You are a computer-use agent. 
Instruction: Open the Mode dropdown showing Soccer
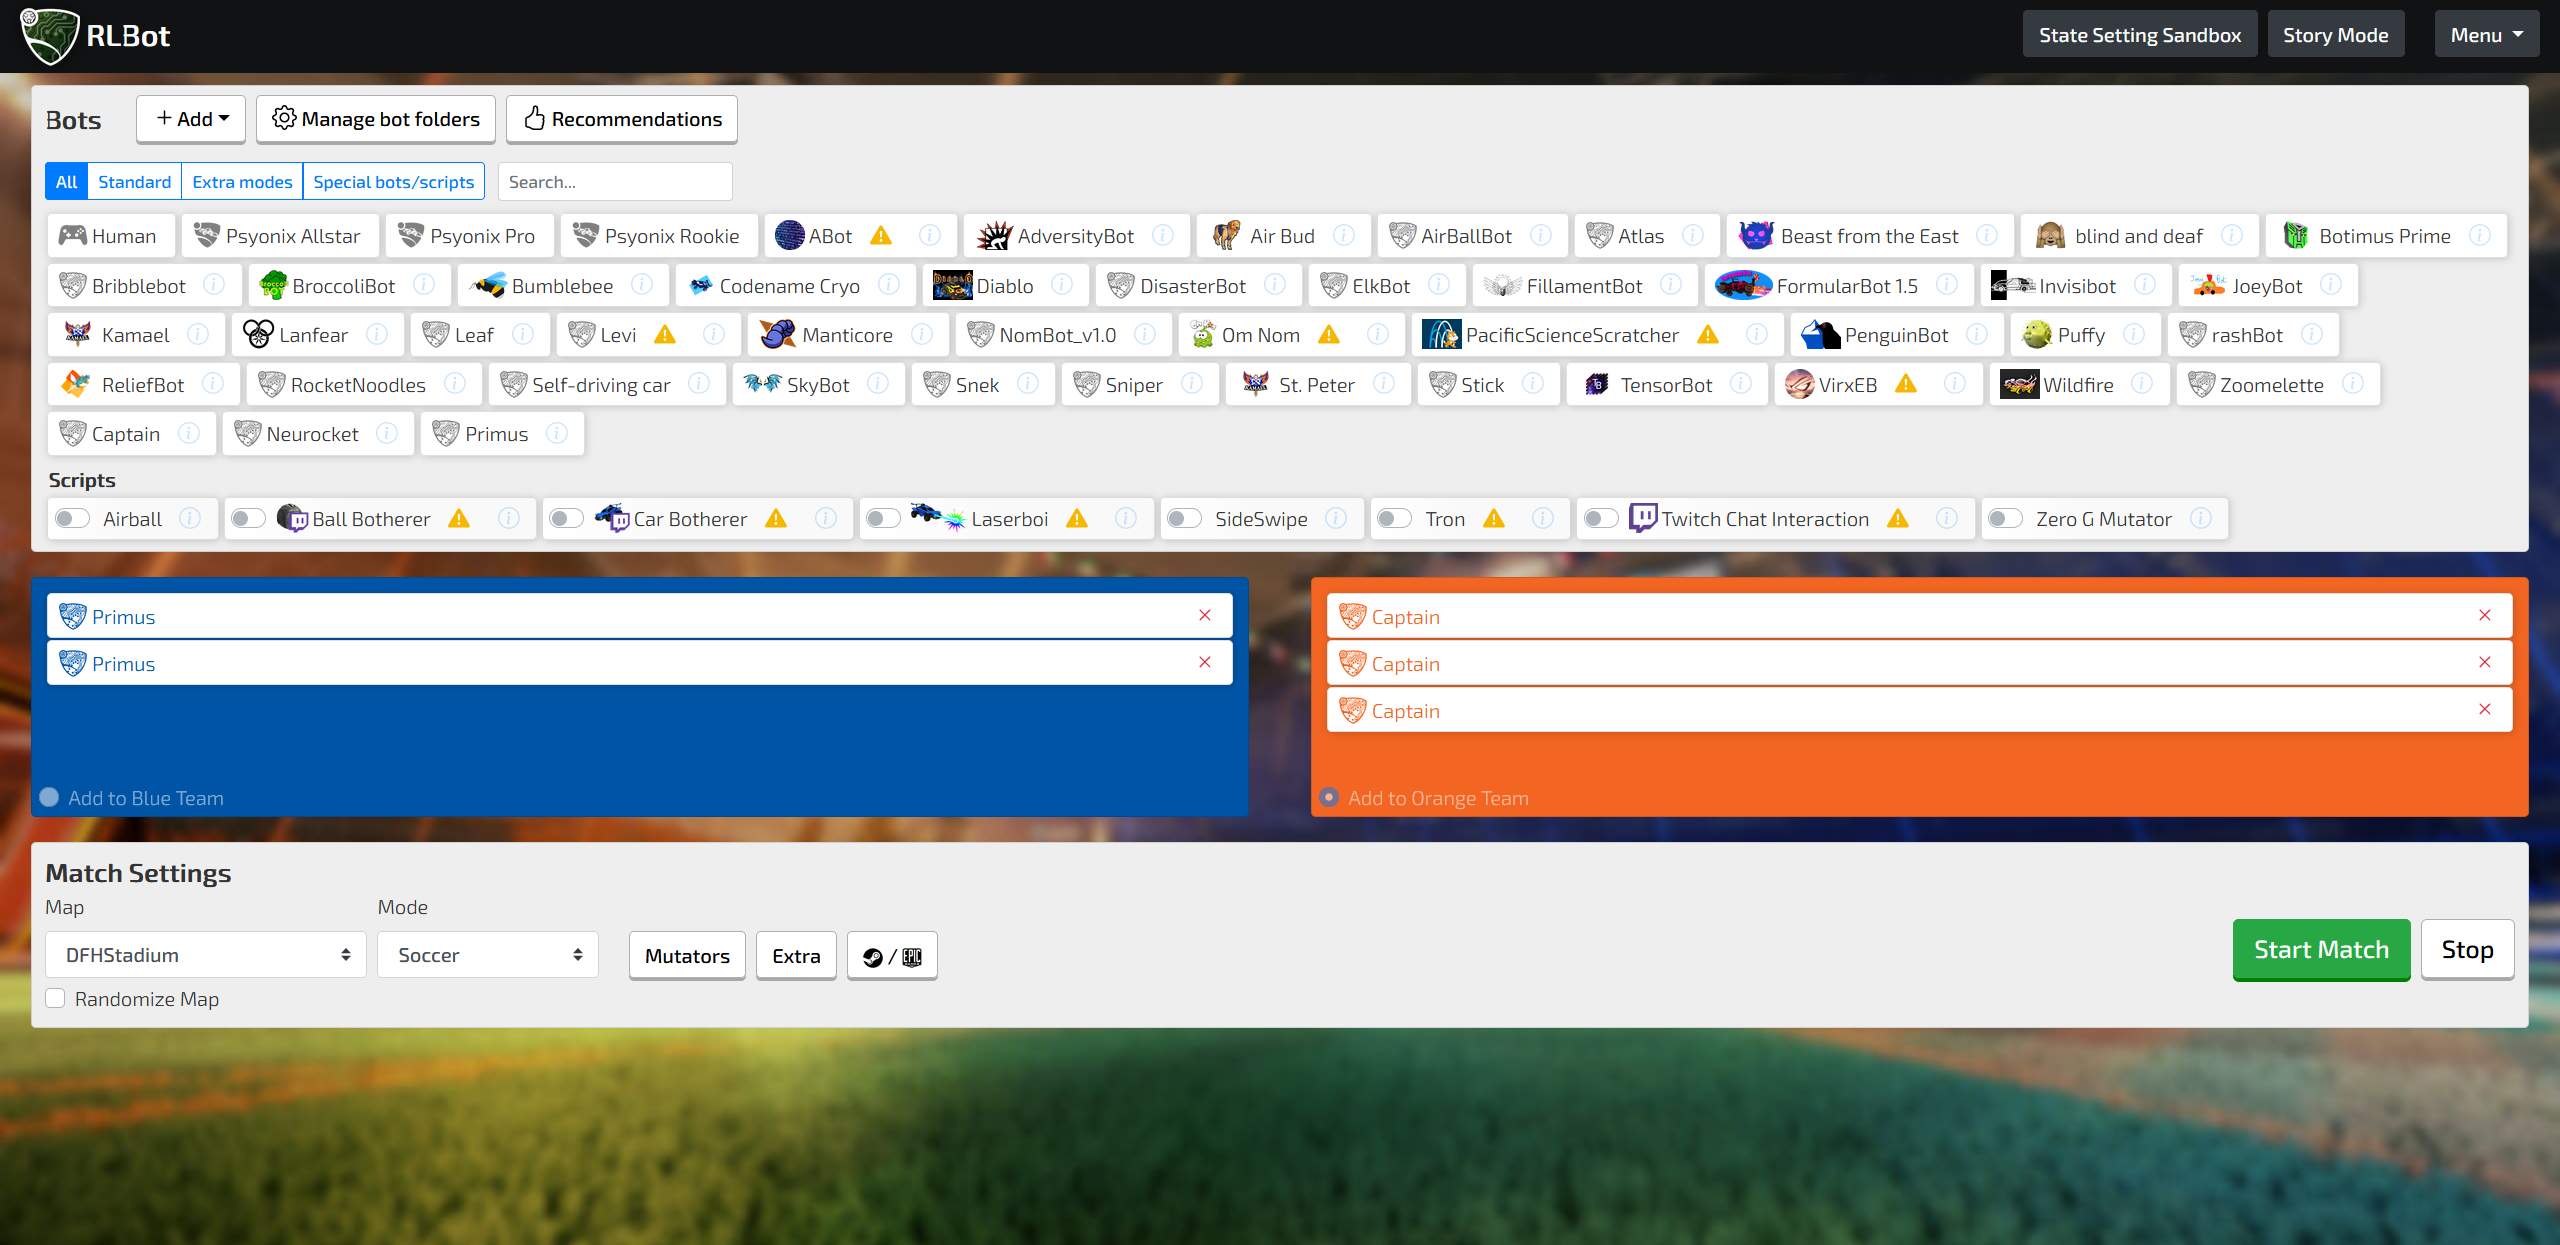(488, 955)
